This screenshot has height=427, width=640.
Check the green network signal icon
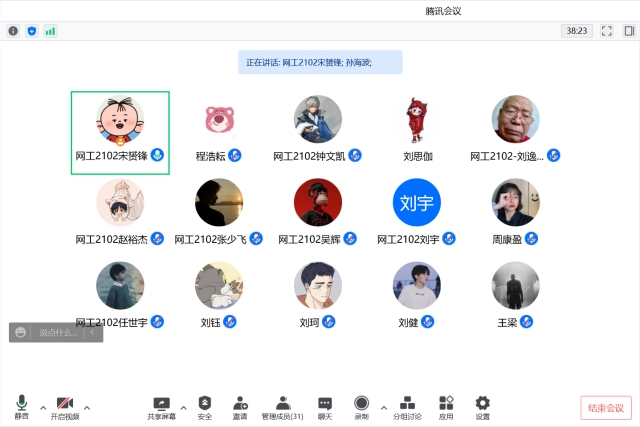pyautogui.click(x=50, y=31)
